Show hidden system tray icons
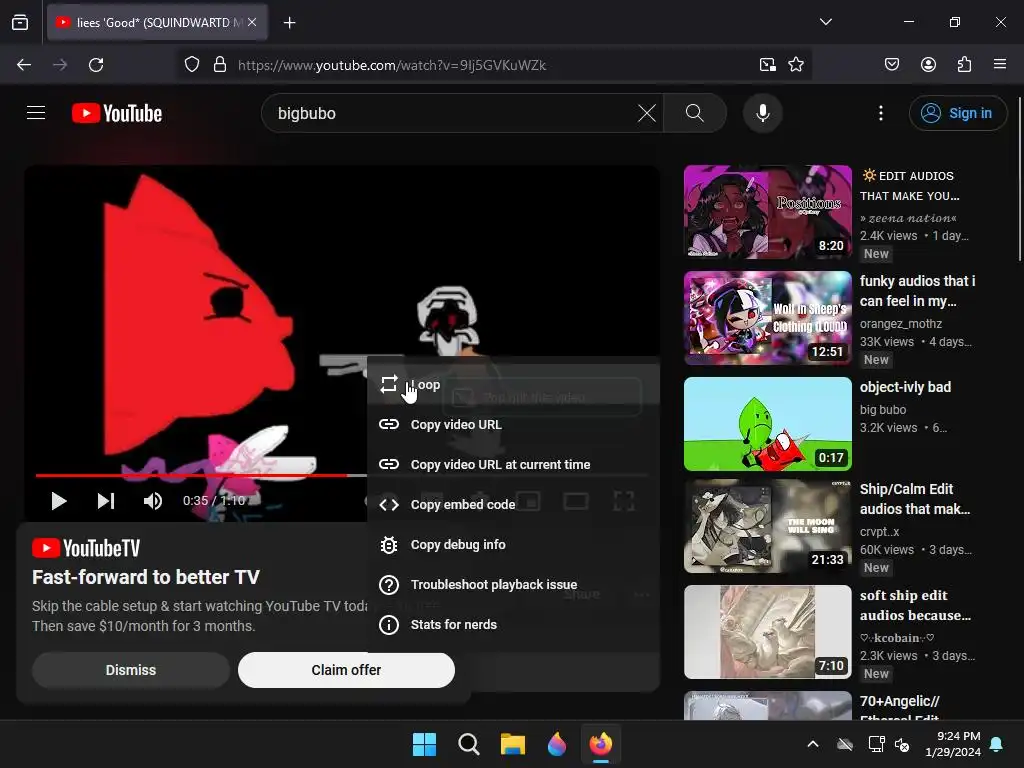The height and width of the screenshot is (768, 1024). (x=812, y=744)
